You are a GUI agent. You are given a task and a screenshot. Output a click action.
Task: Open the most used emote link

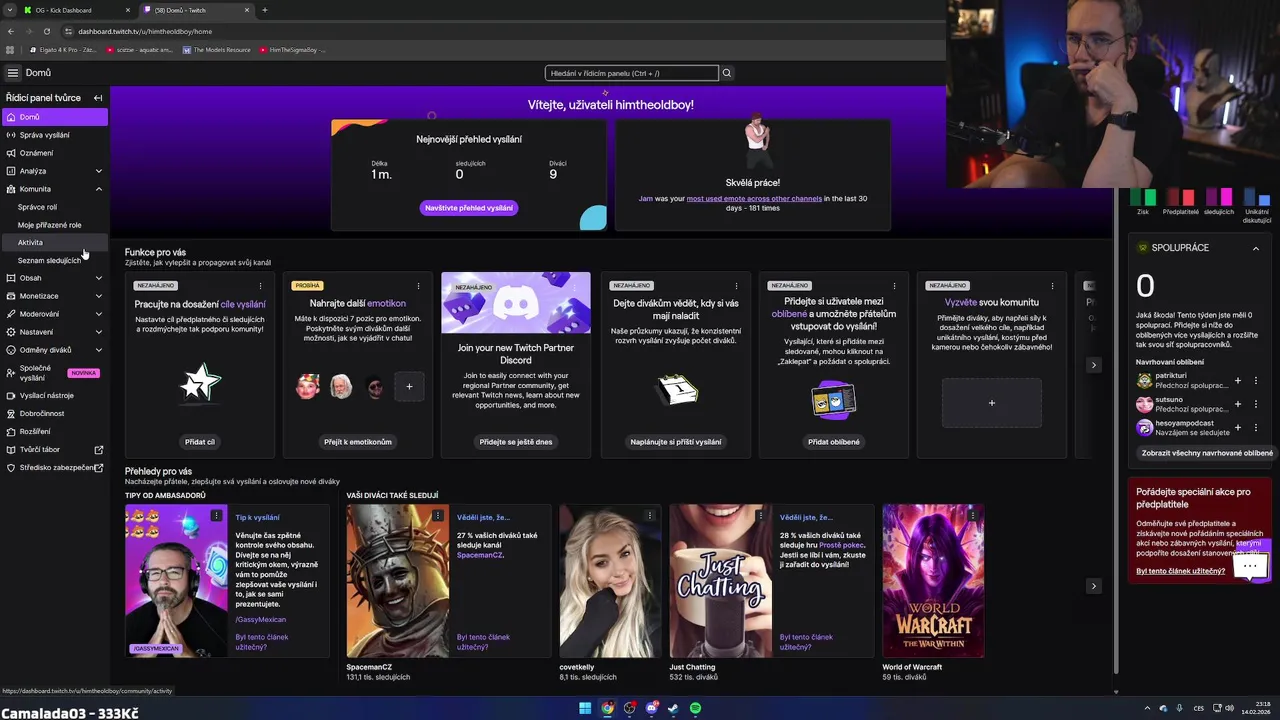pyautogui.click(x=754, y=198)
